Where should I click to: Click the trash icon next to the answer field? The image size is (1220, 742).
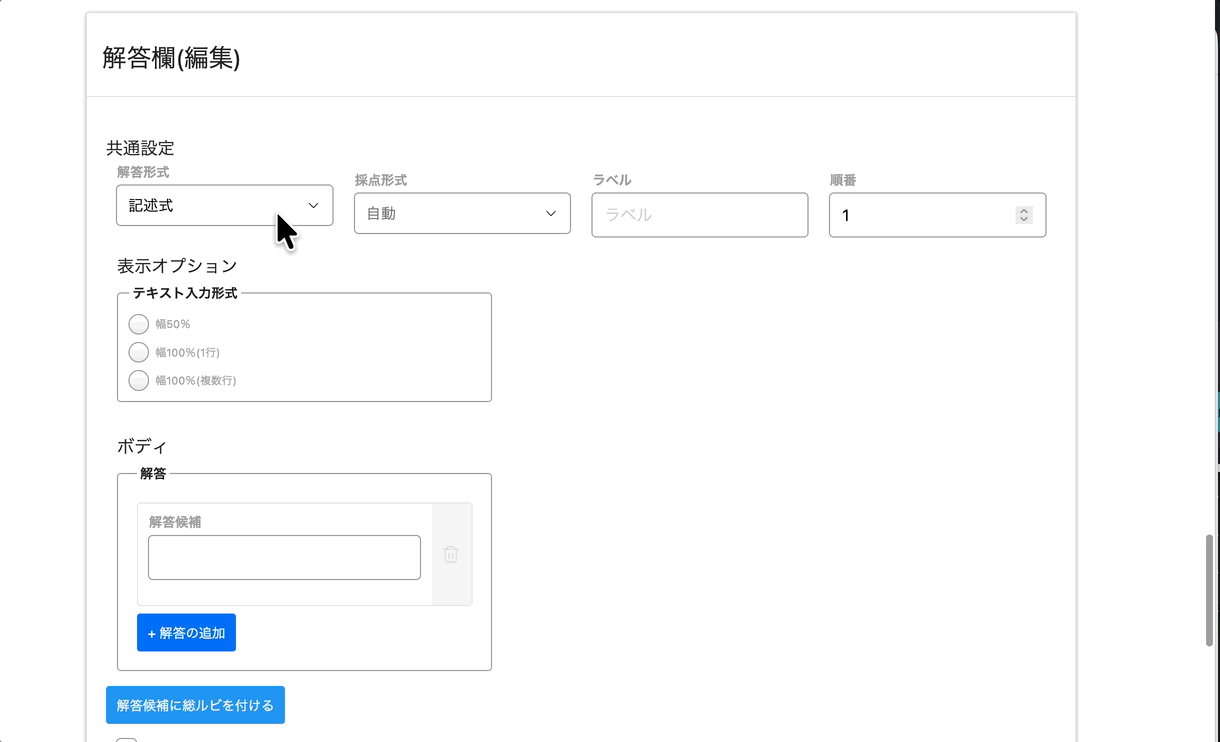451,555
